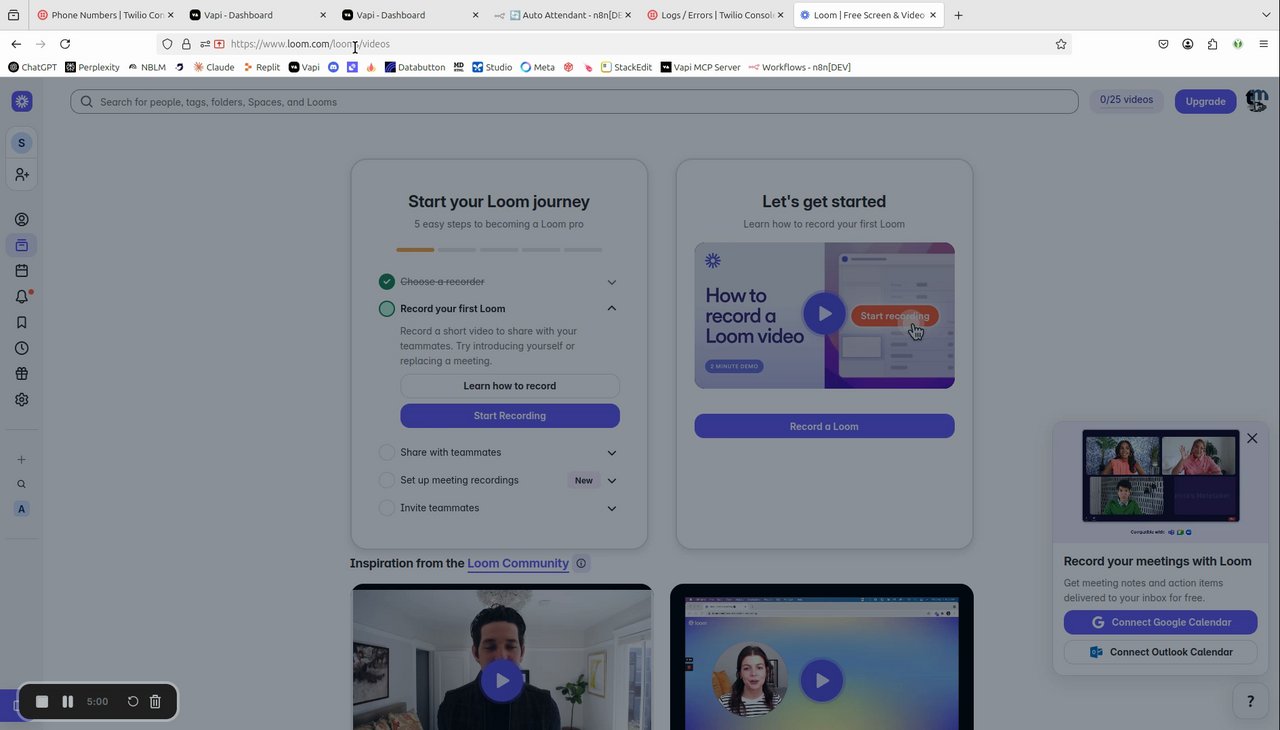The image size is (1280, 730).
Task: Play the "How to record a Loom video" thumbnail
Action: coord(824,314)
